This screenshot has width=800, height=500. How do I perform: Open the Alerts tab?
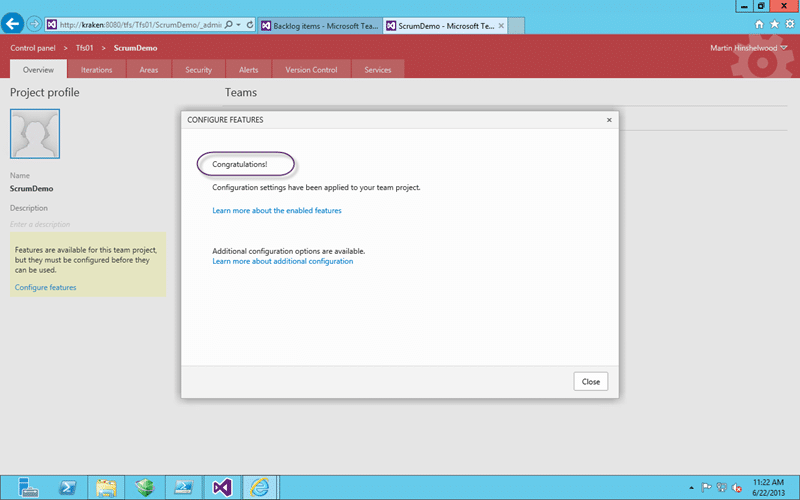248,69
